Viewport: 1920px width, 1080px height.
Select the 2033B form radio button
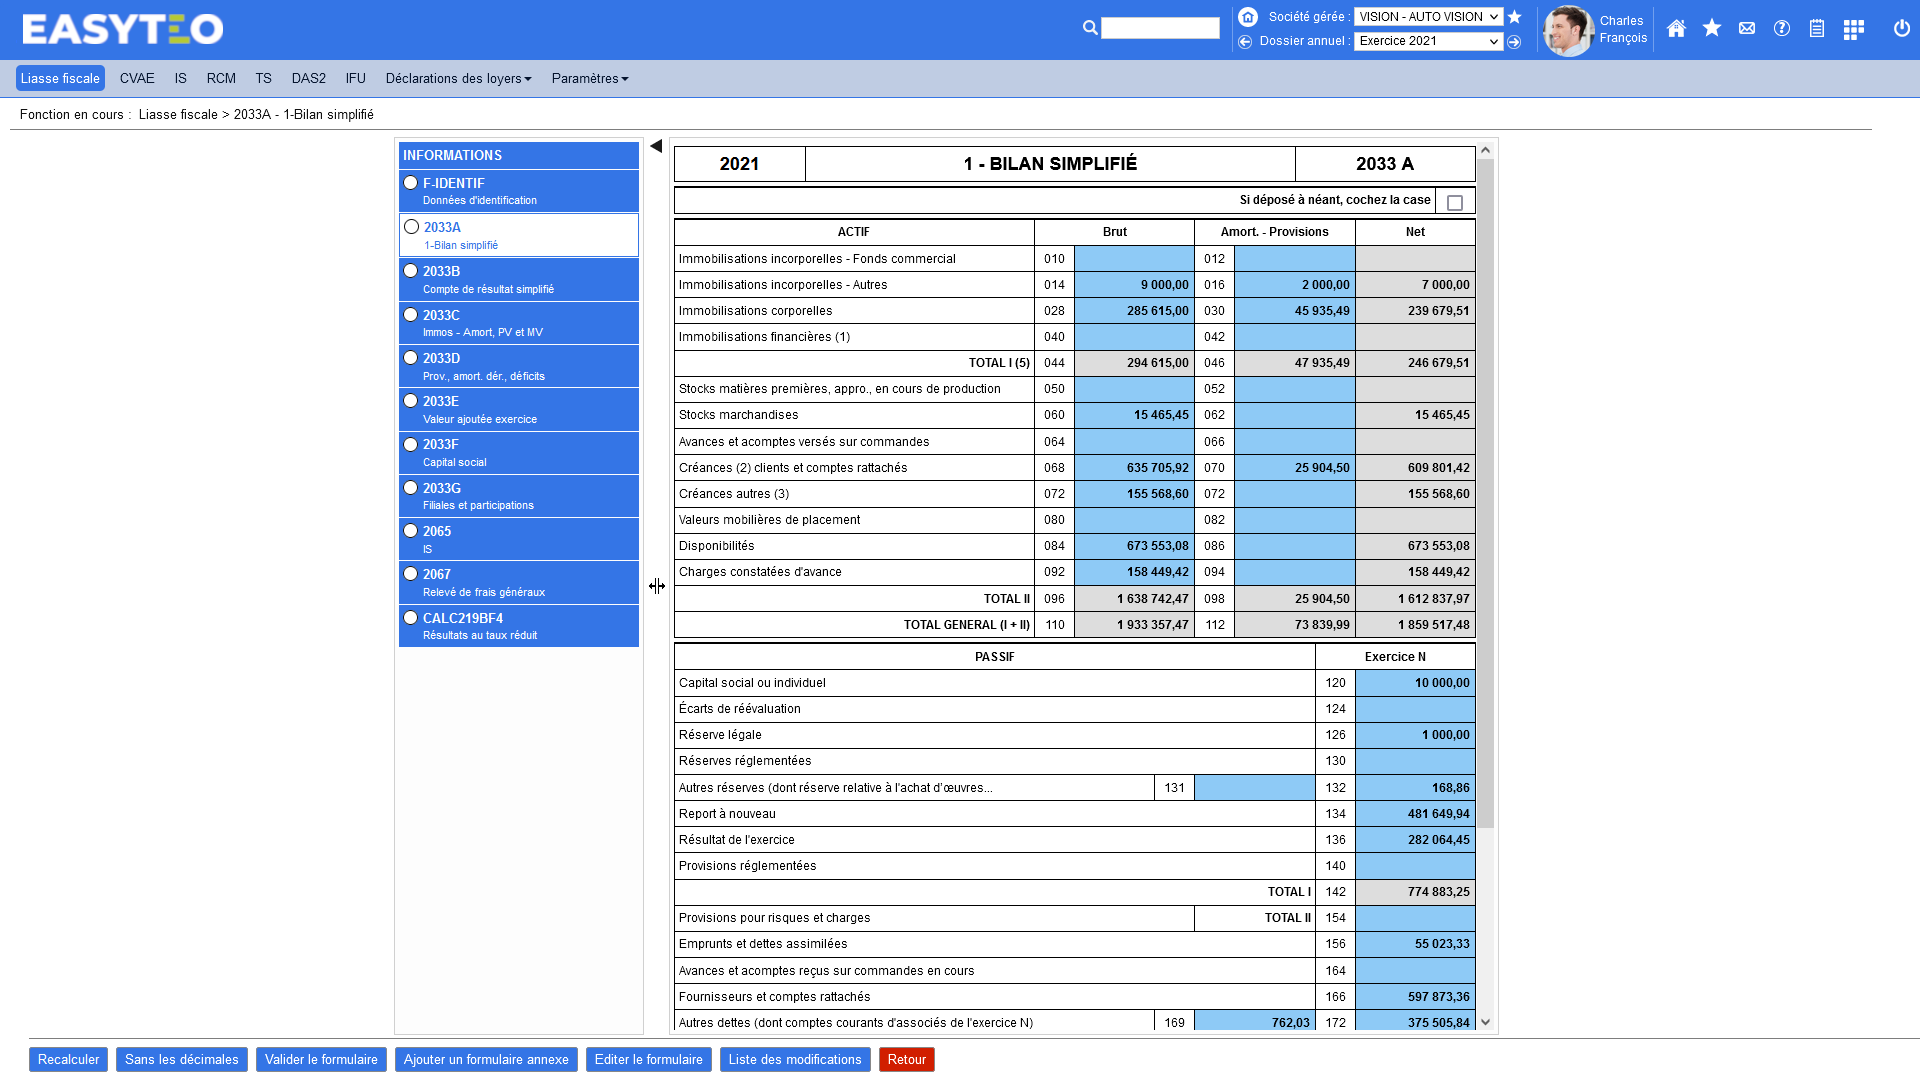coord(410,271)
